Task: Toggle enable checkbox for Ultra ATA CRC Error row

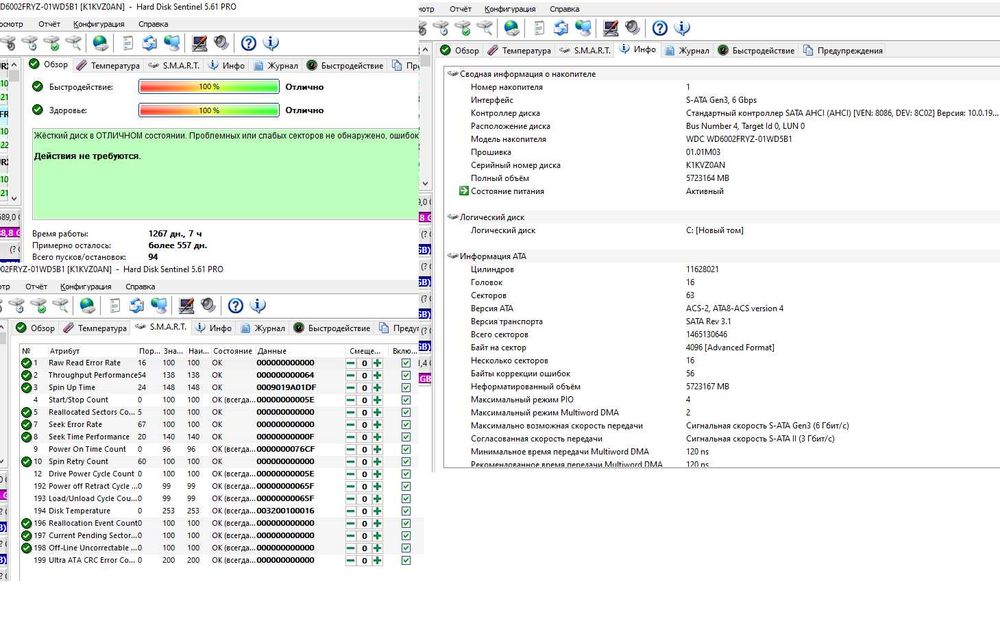Action: click(x=406, y=560)
